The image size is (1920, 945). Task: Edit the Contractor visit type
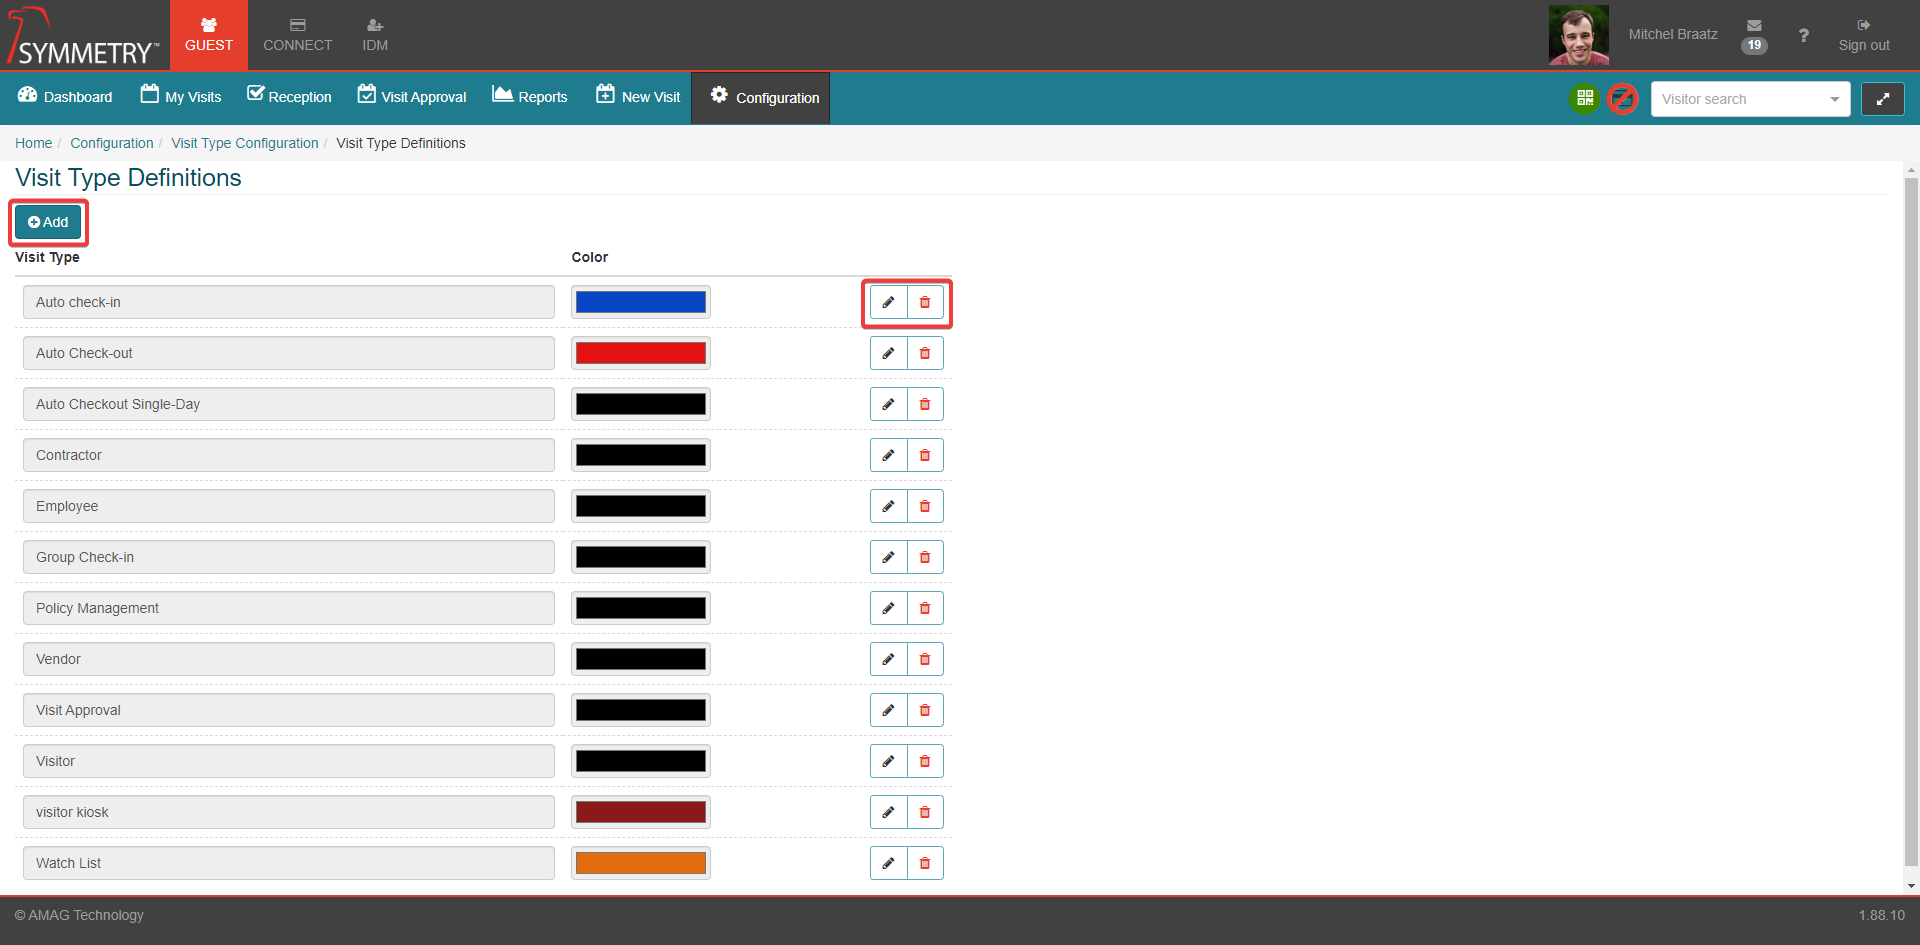[888, 455]
